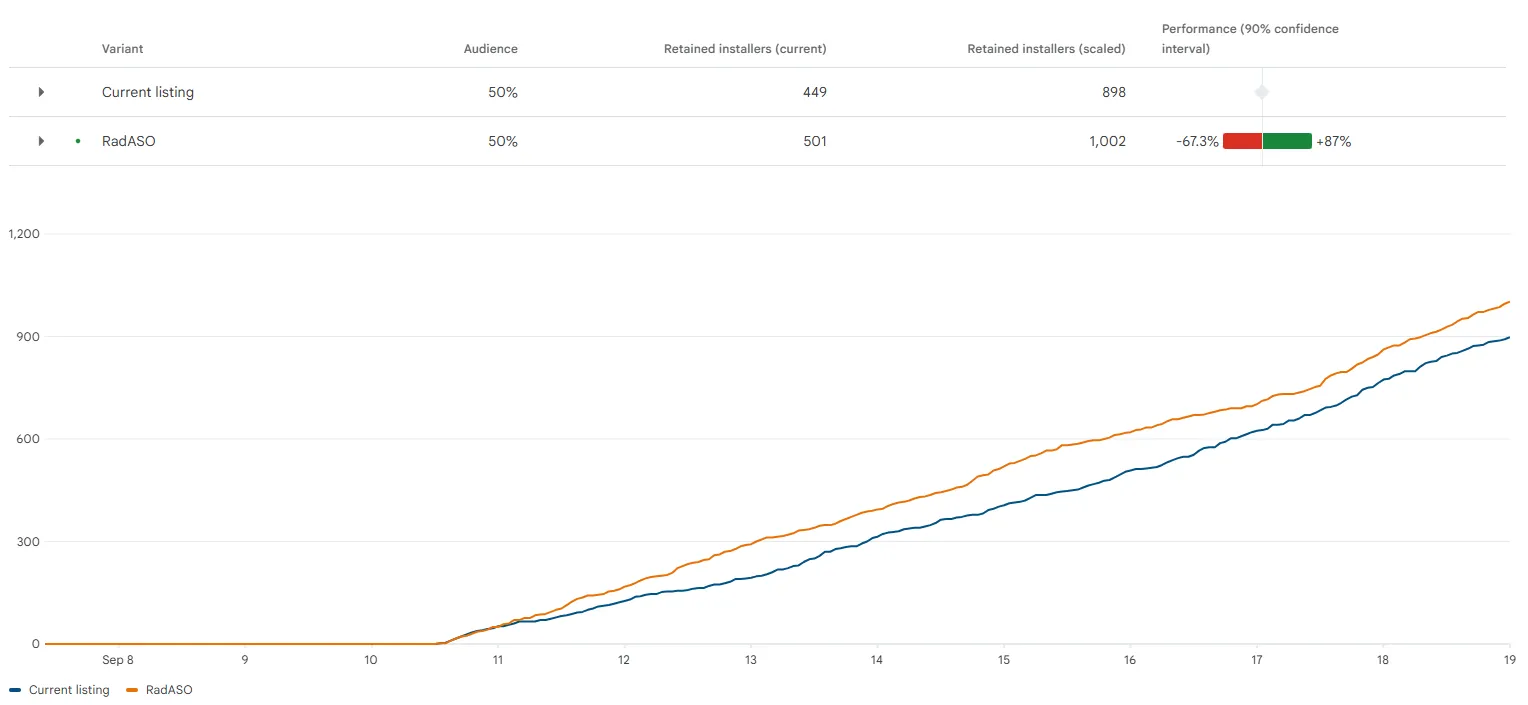The width and height of the screenshot is (1528, 705).
Task: Expand the RadASO row arrow
Action: [x=41, y=141]
